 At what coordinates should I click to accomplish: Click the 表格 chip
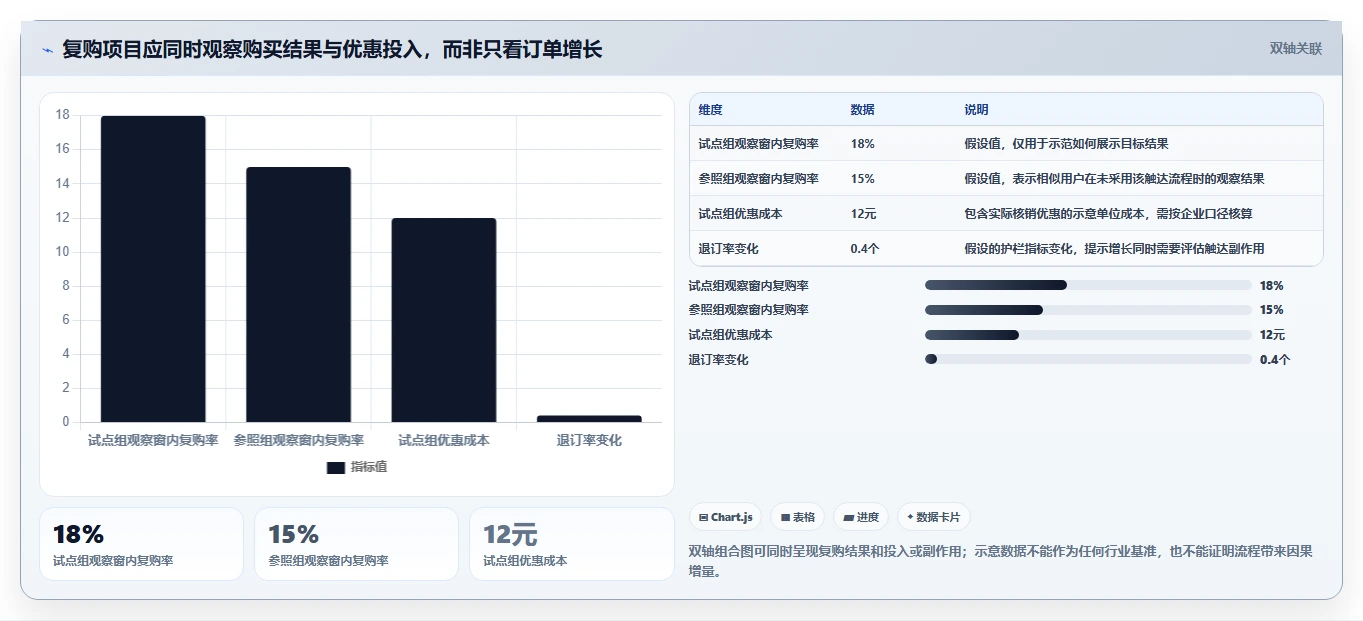coord(797,517)
